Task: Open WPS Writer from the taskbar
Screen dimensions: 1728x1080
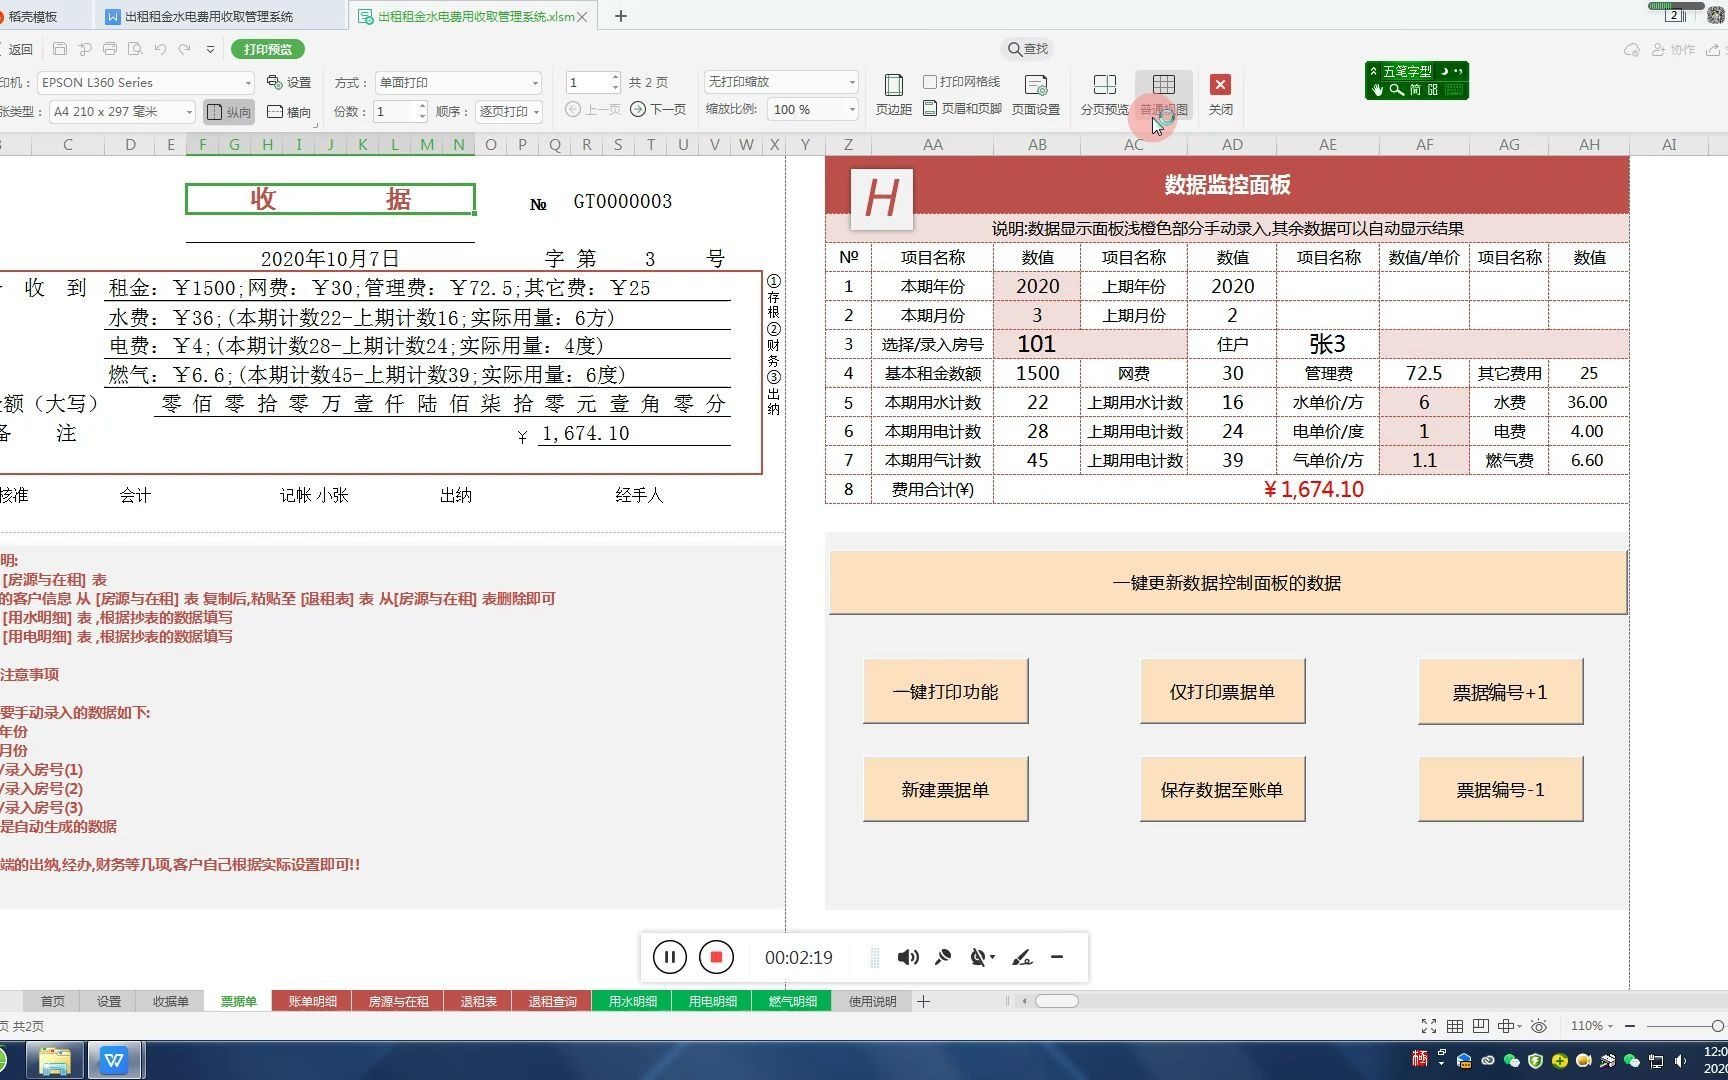Action: click(x=115, y=1060)
